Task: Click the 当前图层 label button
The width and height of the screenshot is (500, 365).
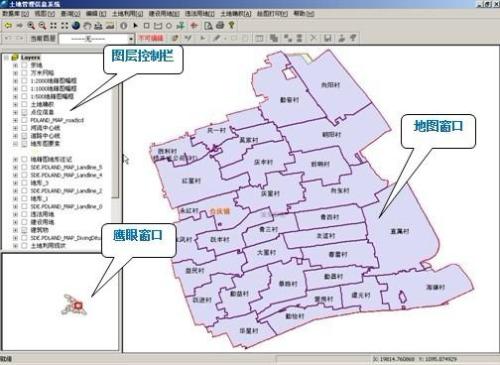Action: tap(43, 39)
